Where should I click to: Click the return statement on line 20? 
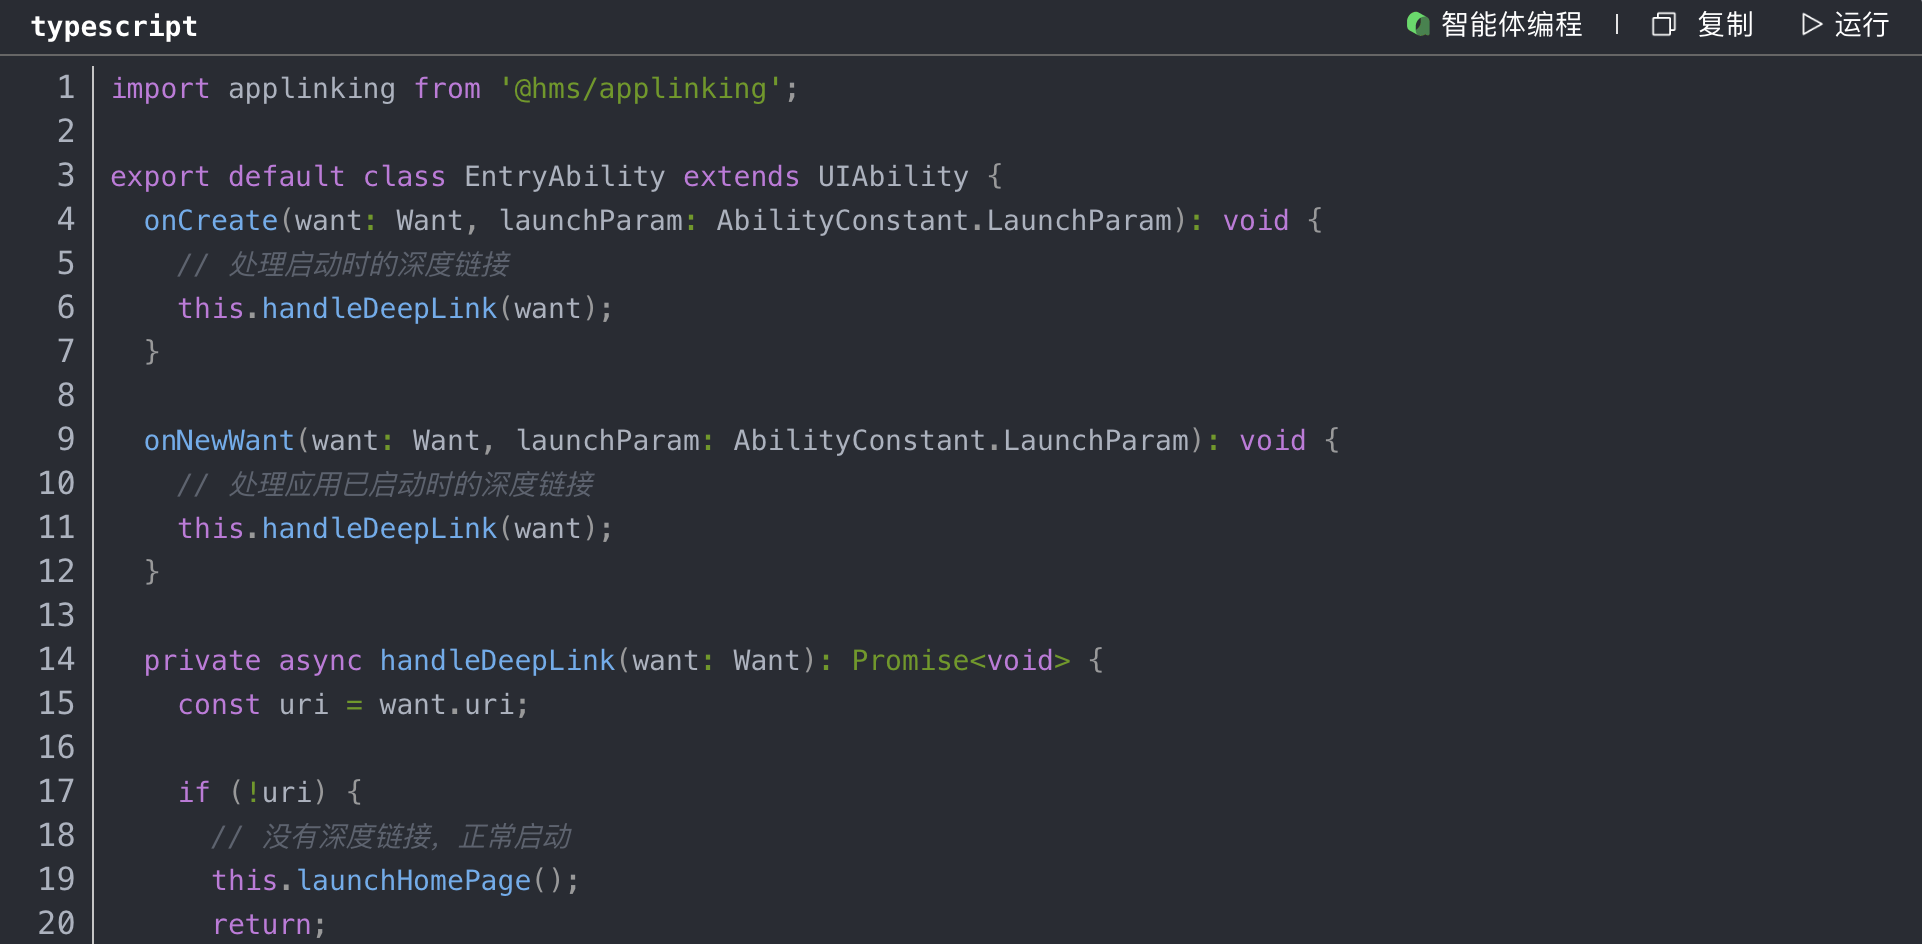(269, 925)
